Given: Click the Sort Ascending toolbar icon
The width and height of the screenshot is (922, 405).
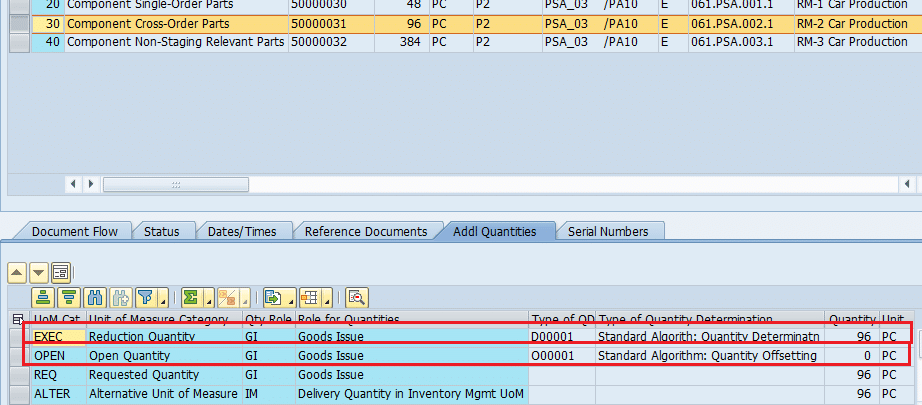Looking at the screenshot, I should pyautogui.click(x=44, y=297).
